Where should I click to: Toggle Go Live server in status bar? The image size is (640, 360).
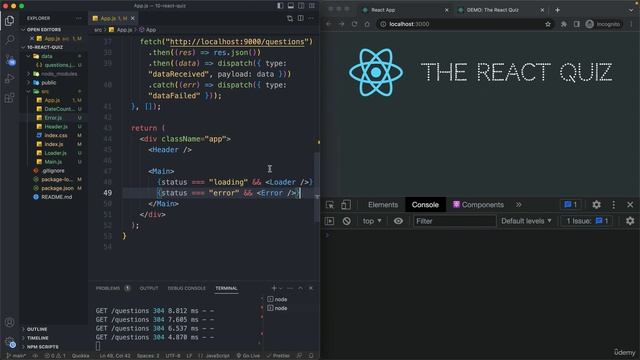(248, 356)
